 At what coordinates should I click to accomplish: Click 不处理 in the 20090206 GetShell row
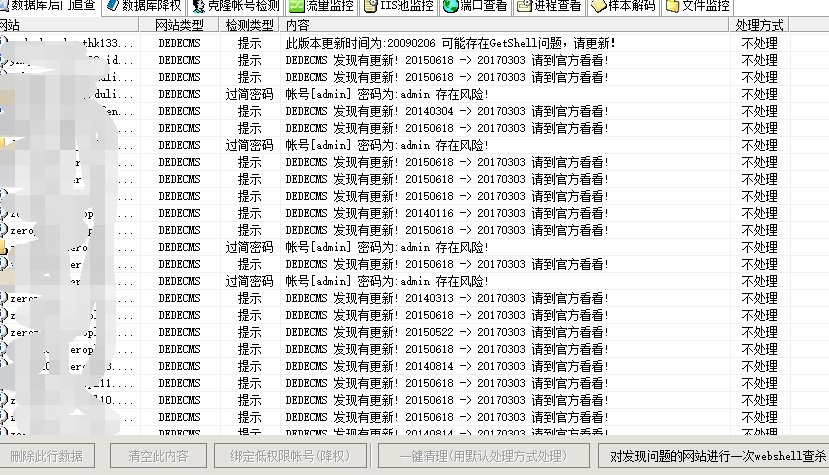[x=759, y=43]
